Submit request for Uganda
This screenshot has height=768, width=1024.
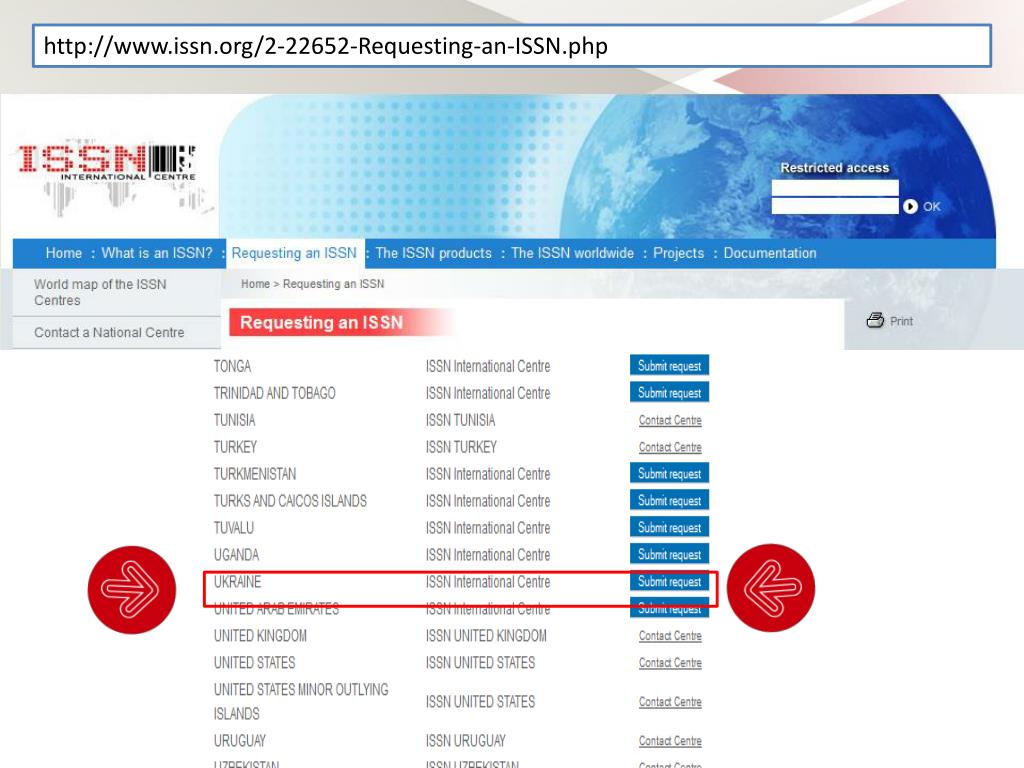[x=669, y=554]
